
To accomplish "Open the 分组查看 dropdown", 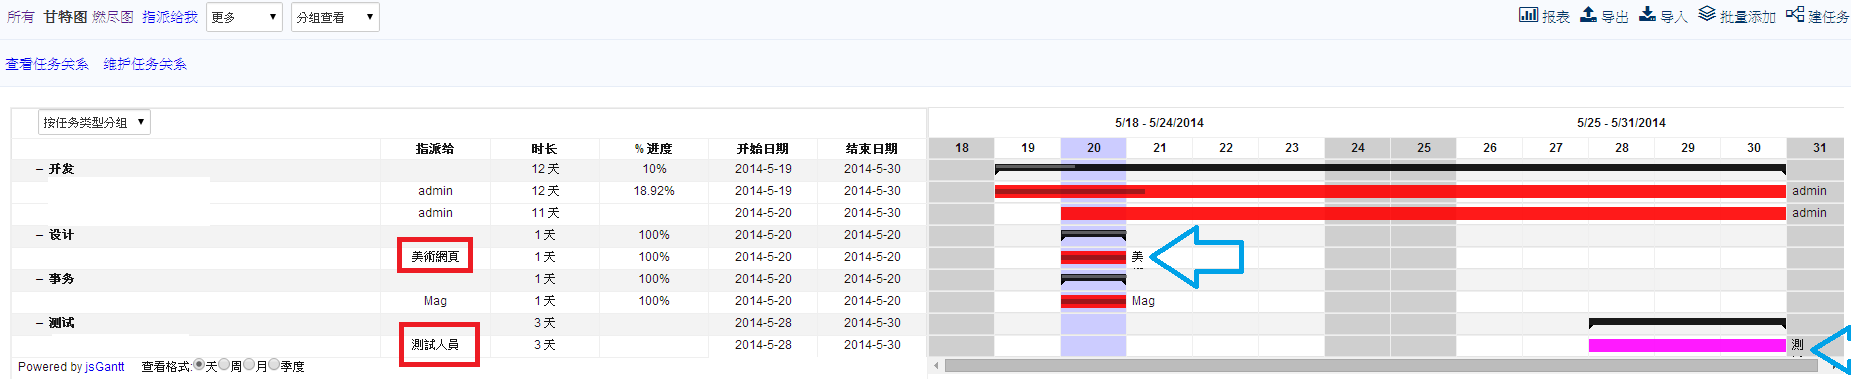I will [335, 17].
